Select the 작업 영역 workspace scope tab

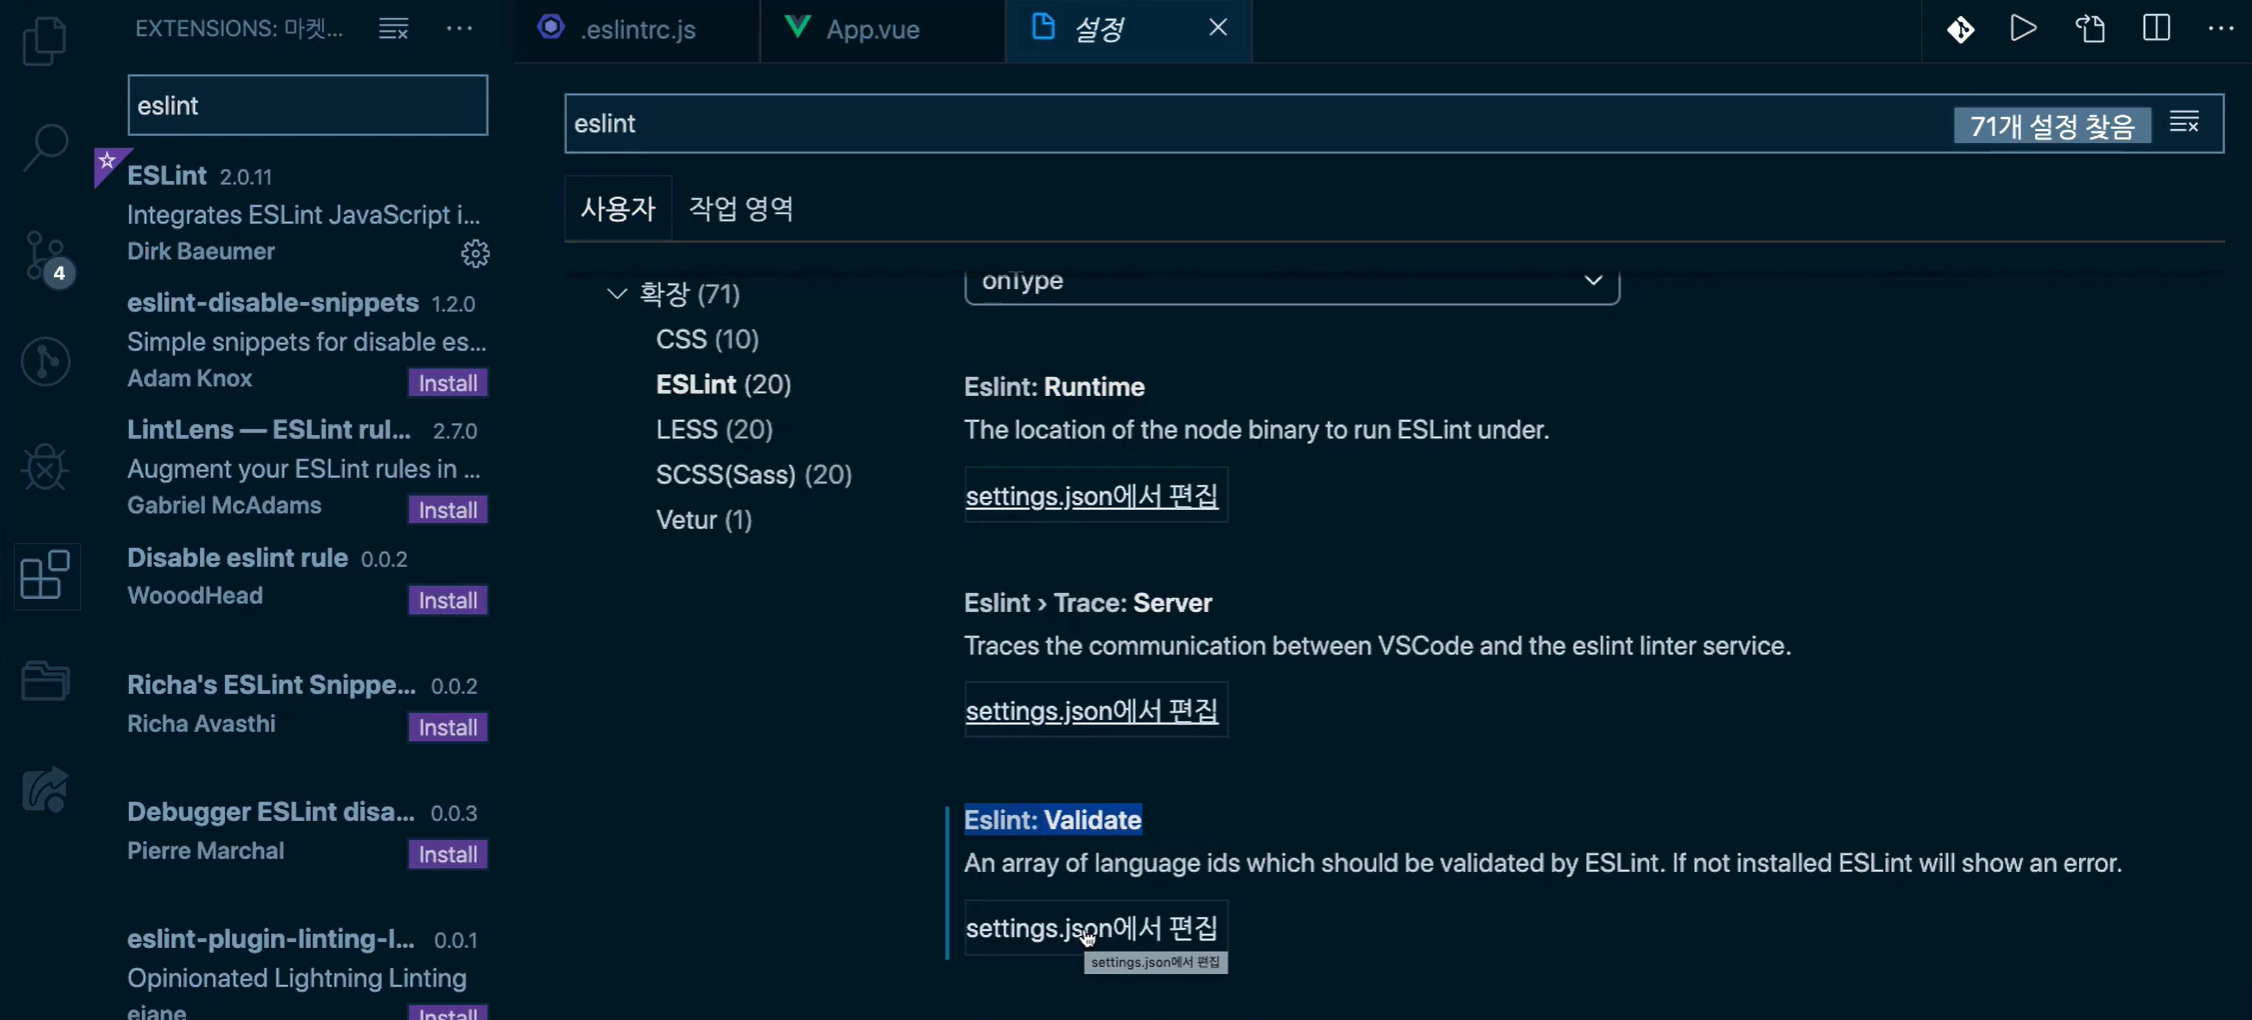[741, 208]
